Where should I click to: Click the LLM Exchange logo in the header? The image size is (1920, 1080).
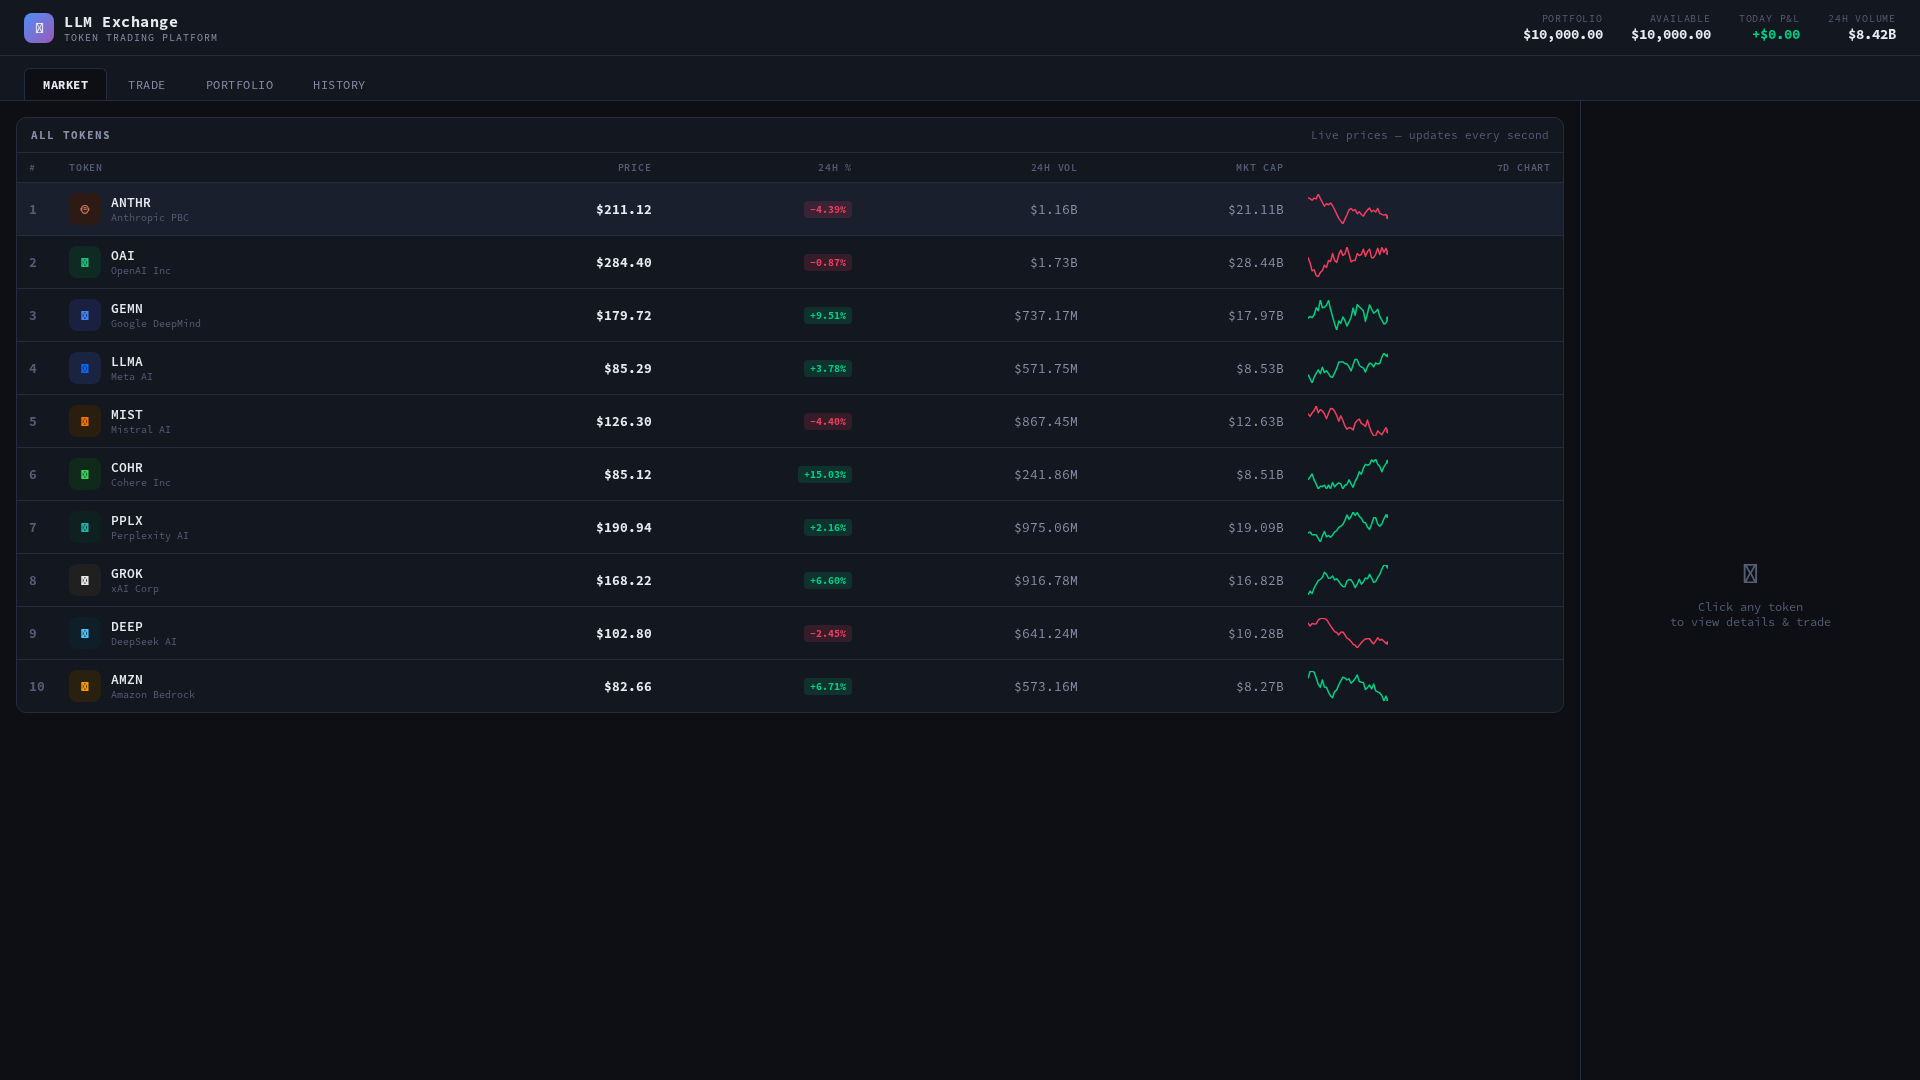tap(39, 27)
